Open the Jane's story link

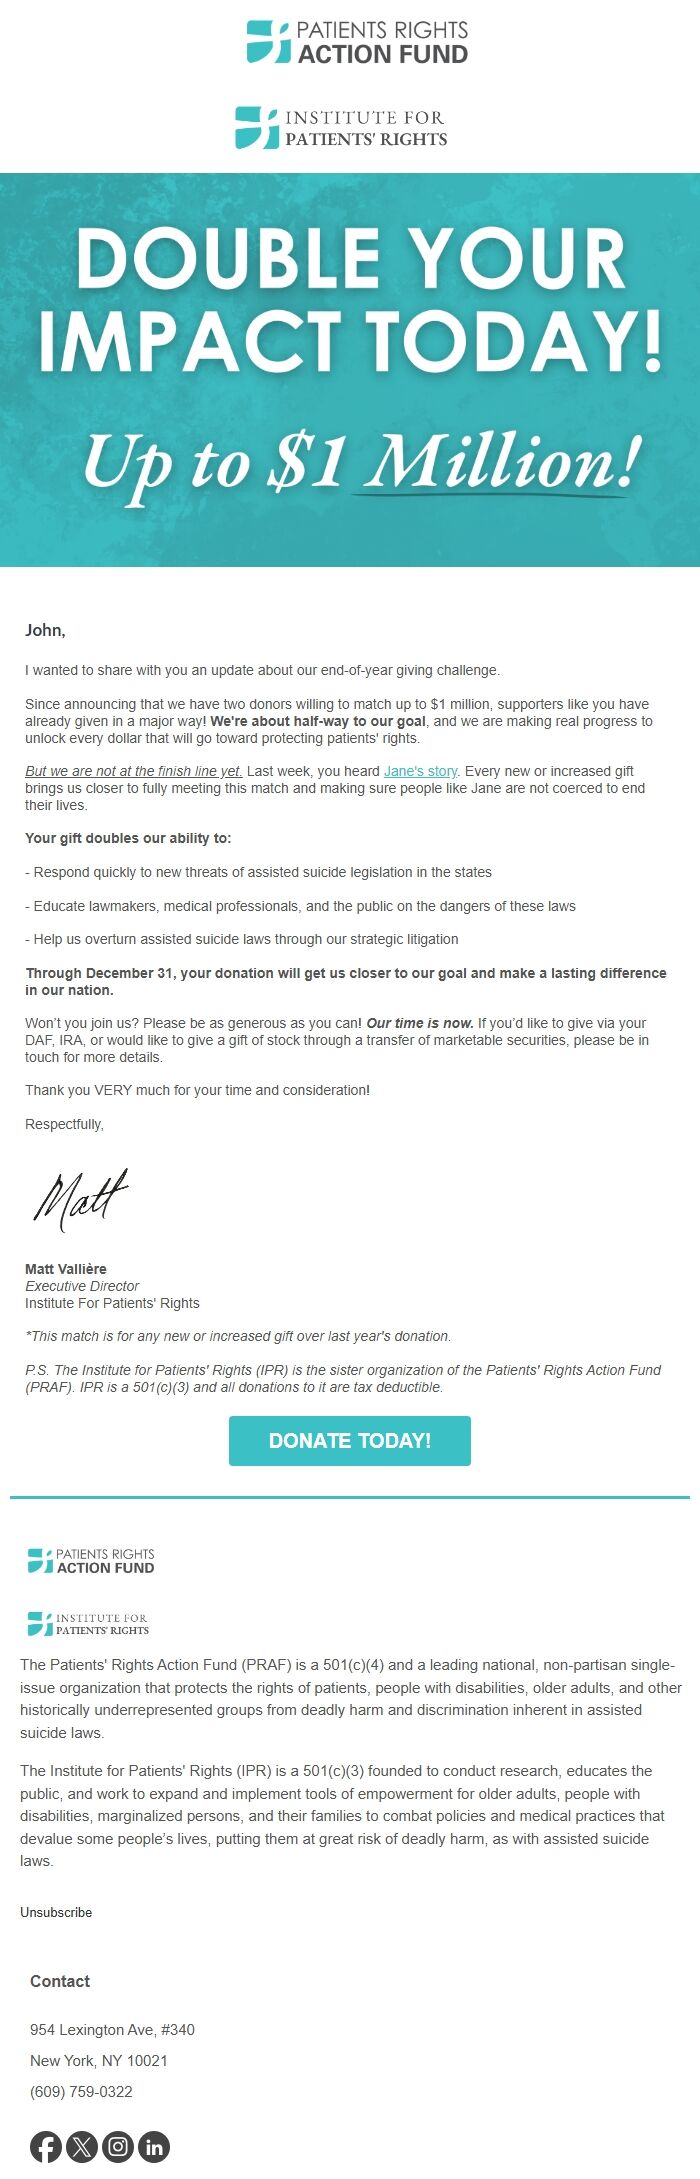click(x=421, y=771)
